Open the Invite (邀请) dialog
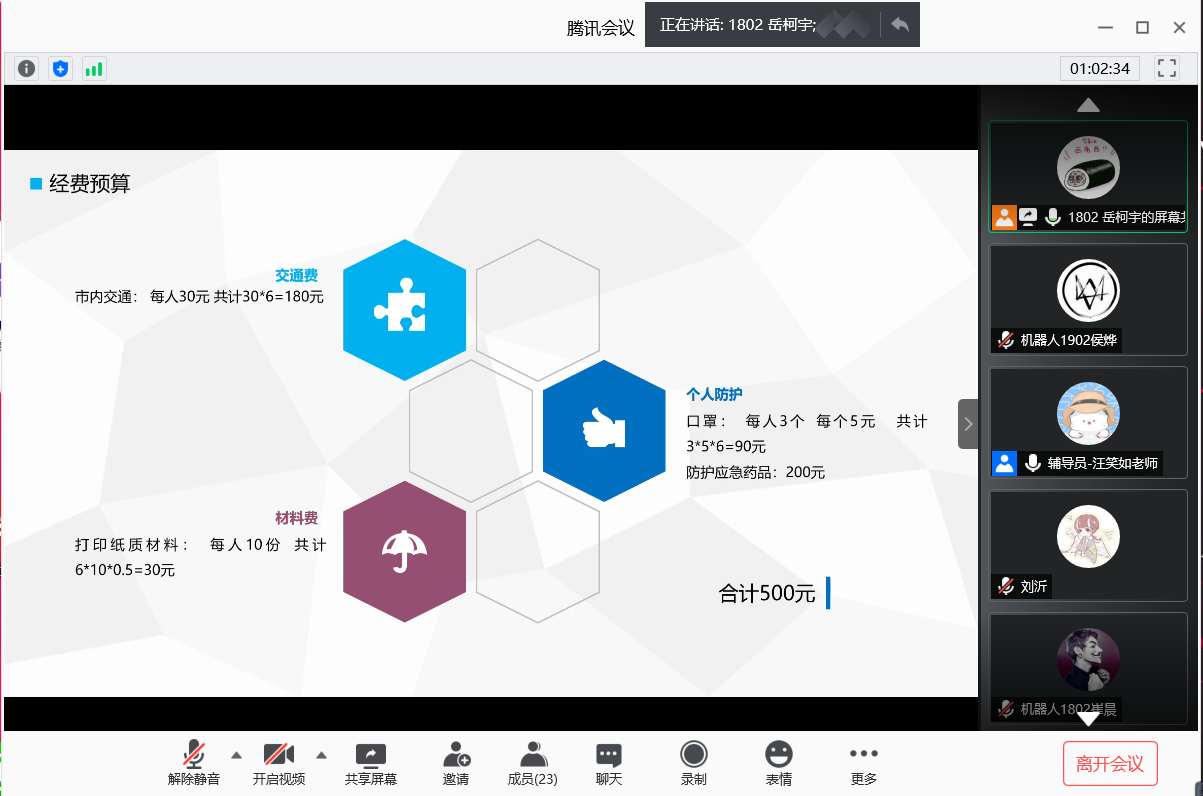The height and width of the screenshot is (796, 1203). pos(456,763)
